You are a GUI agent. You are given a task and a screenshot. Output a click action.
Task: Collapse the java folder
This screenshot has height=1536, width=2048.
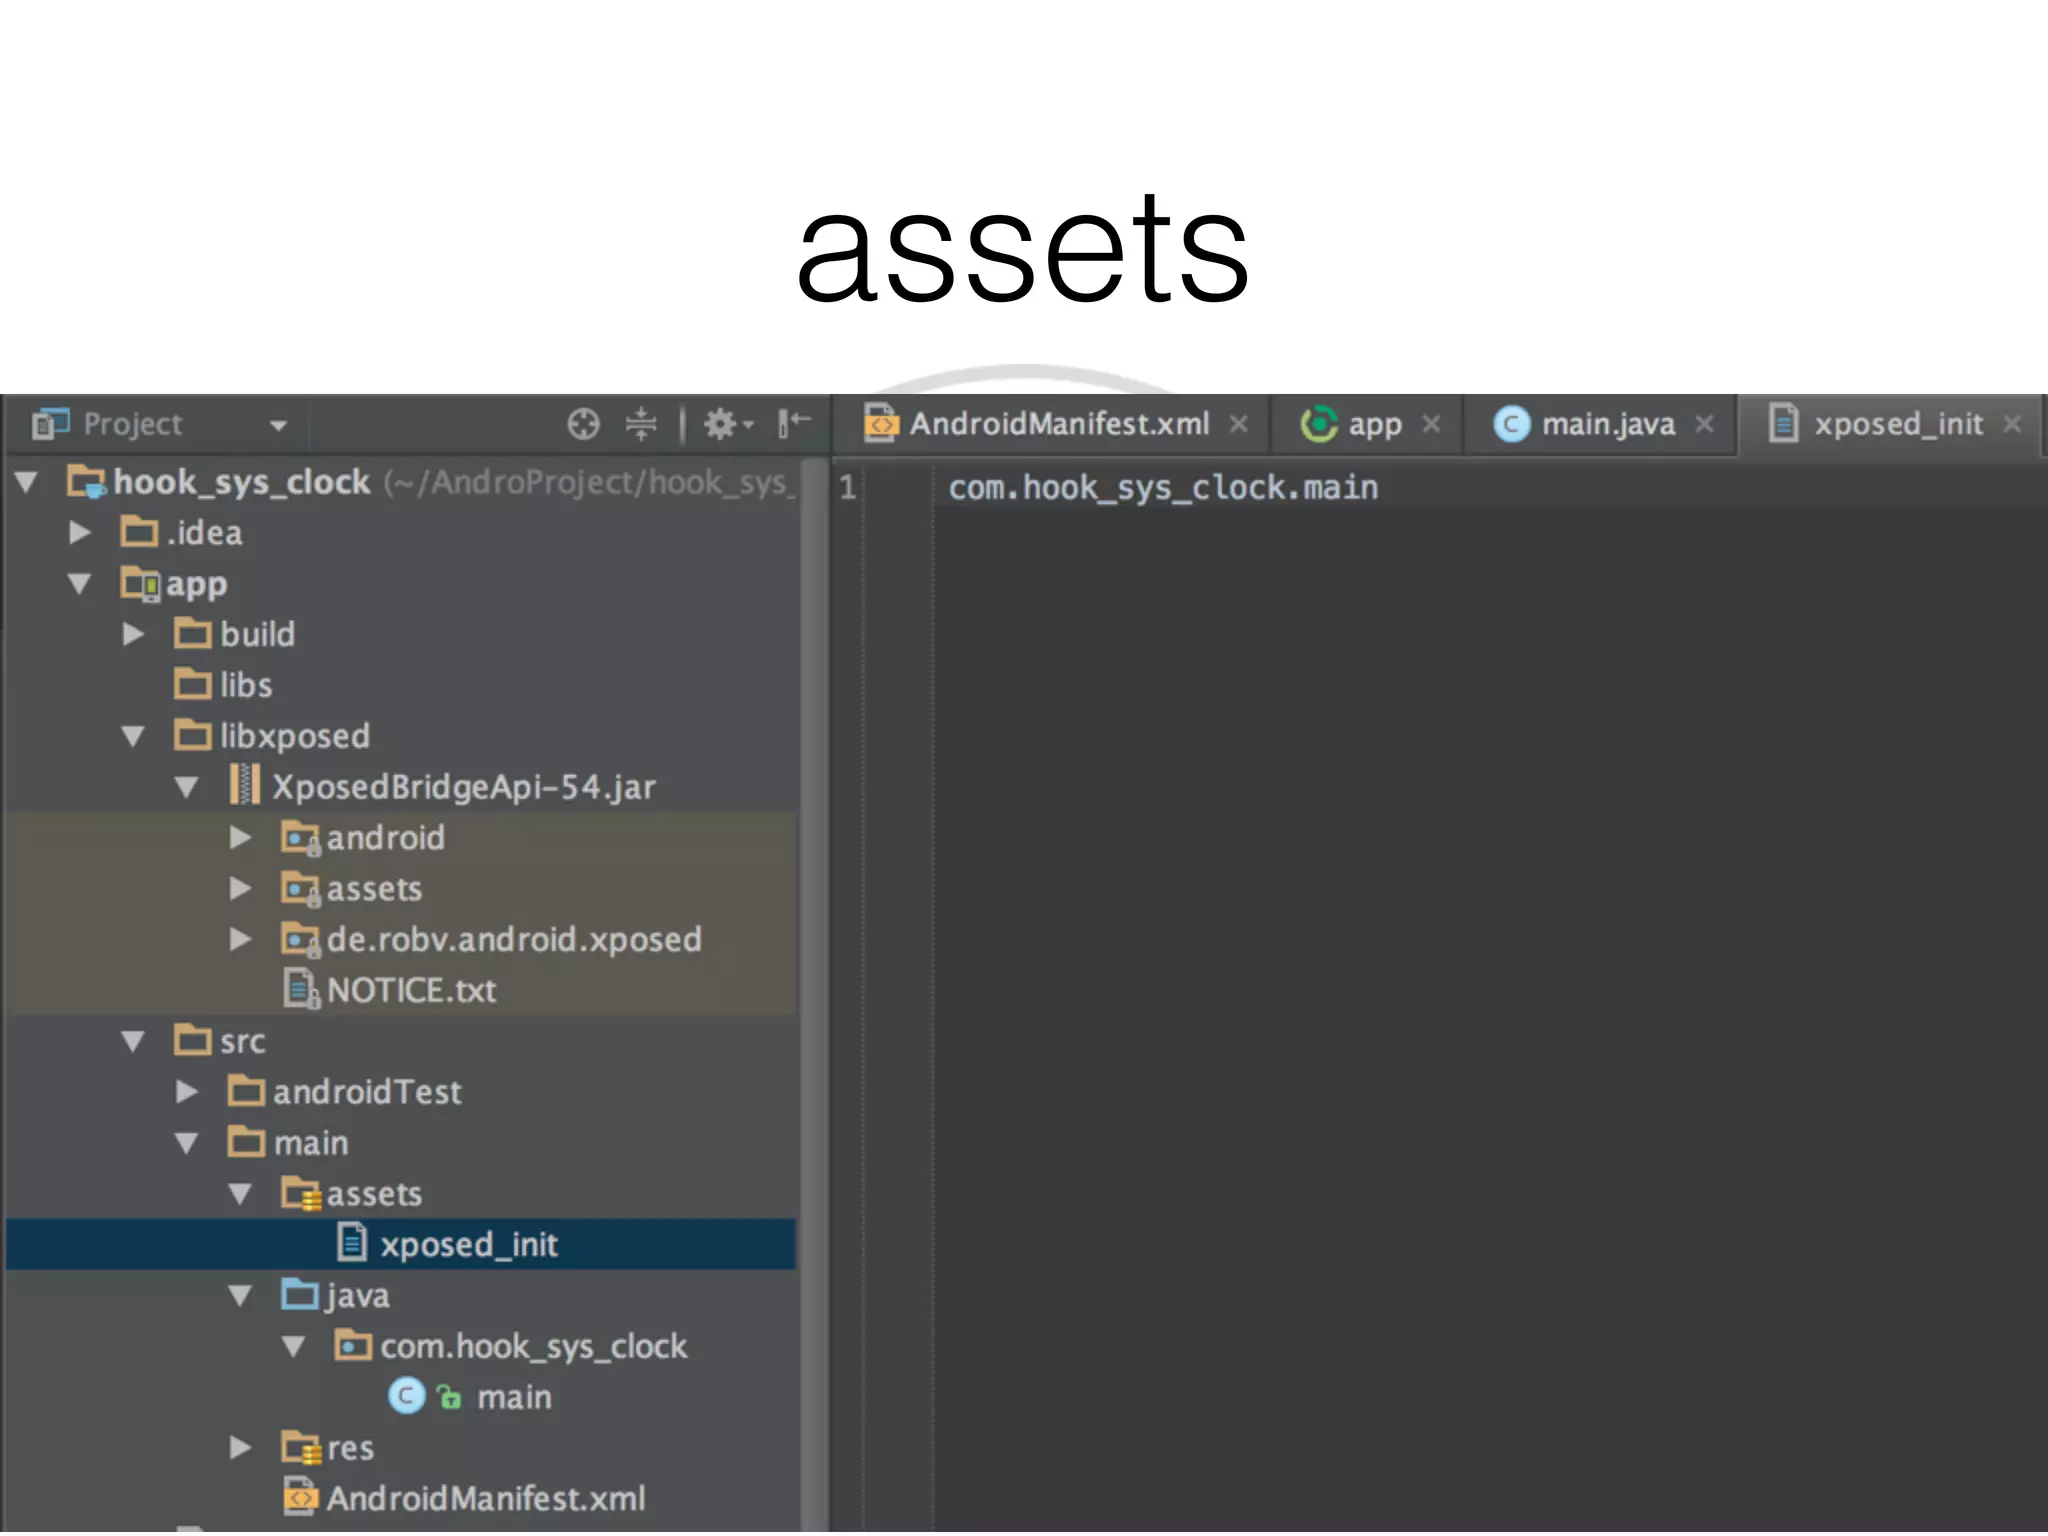240,1296
